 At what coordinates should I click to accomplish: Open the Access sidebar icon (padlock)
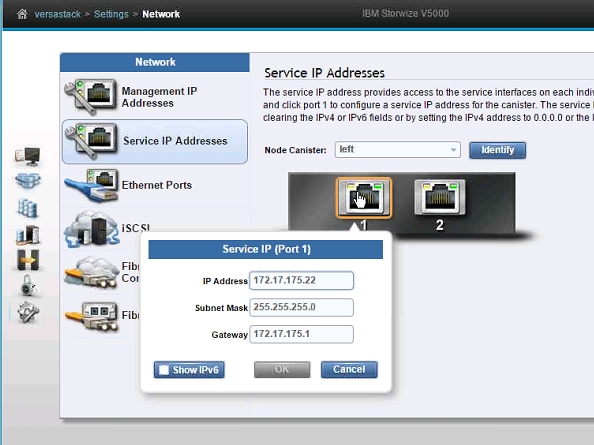[29, 286]
